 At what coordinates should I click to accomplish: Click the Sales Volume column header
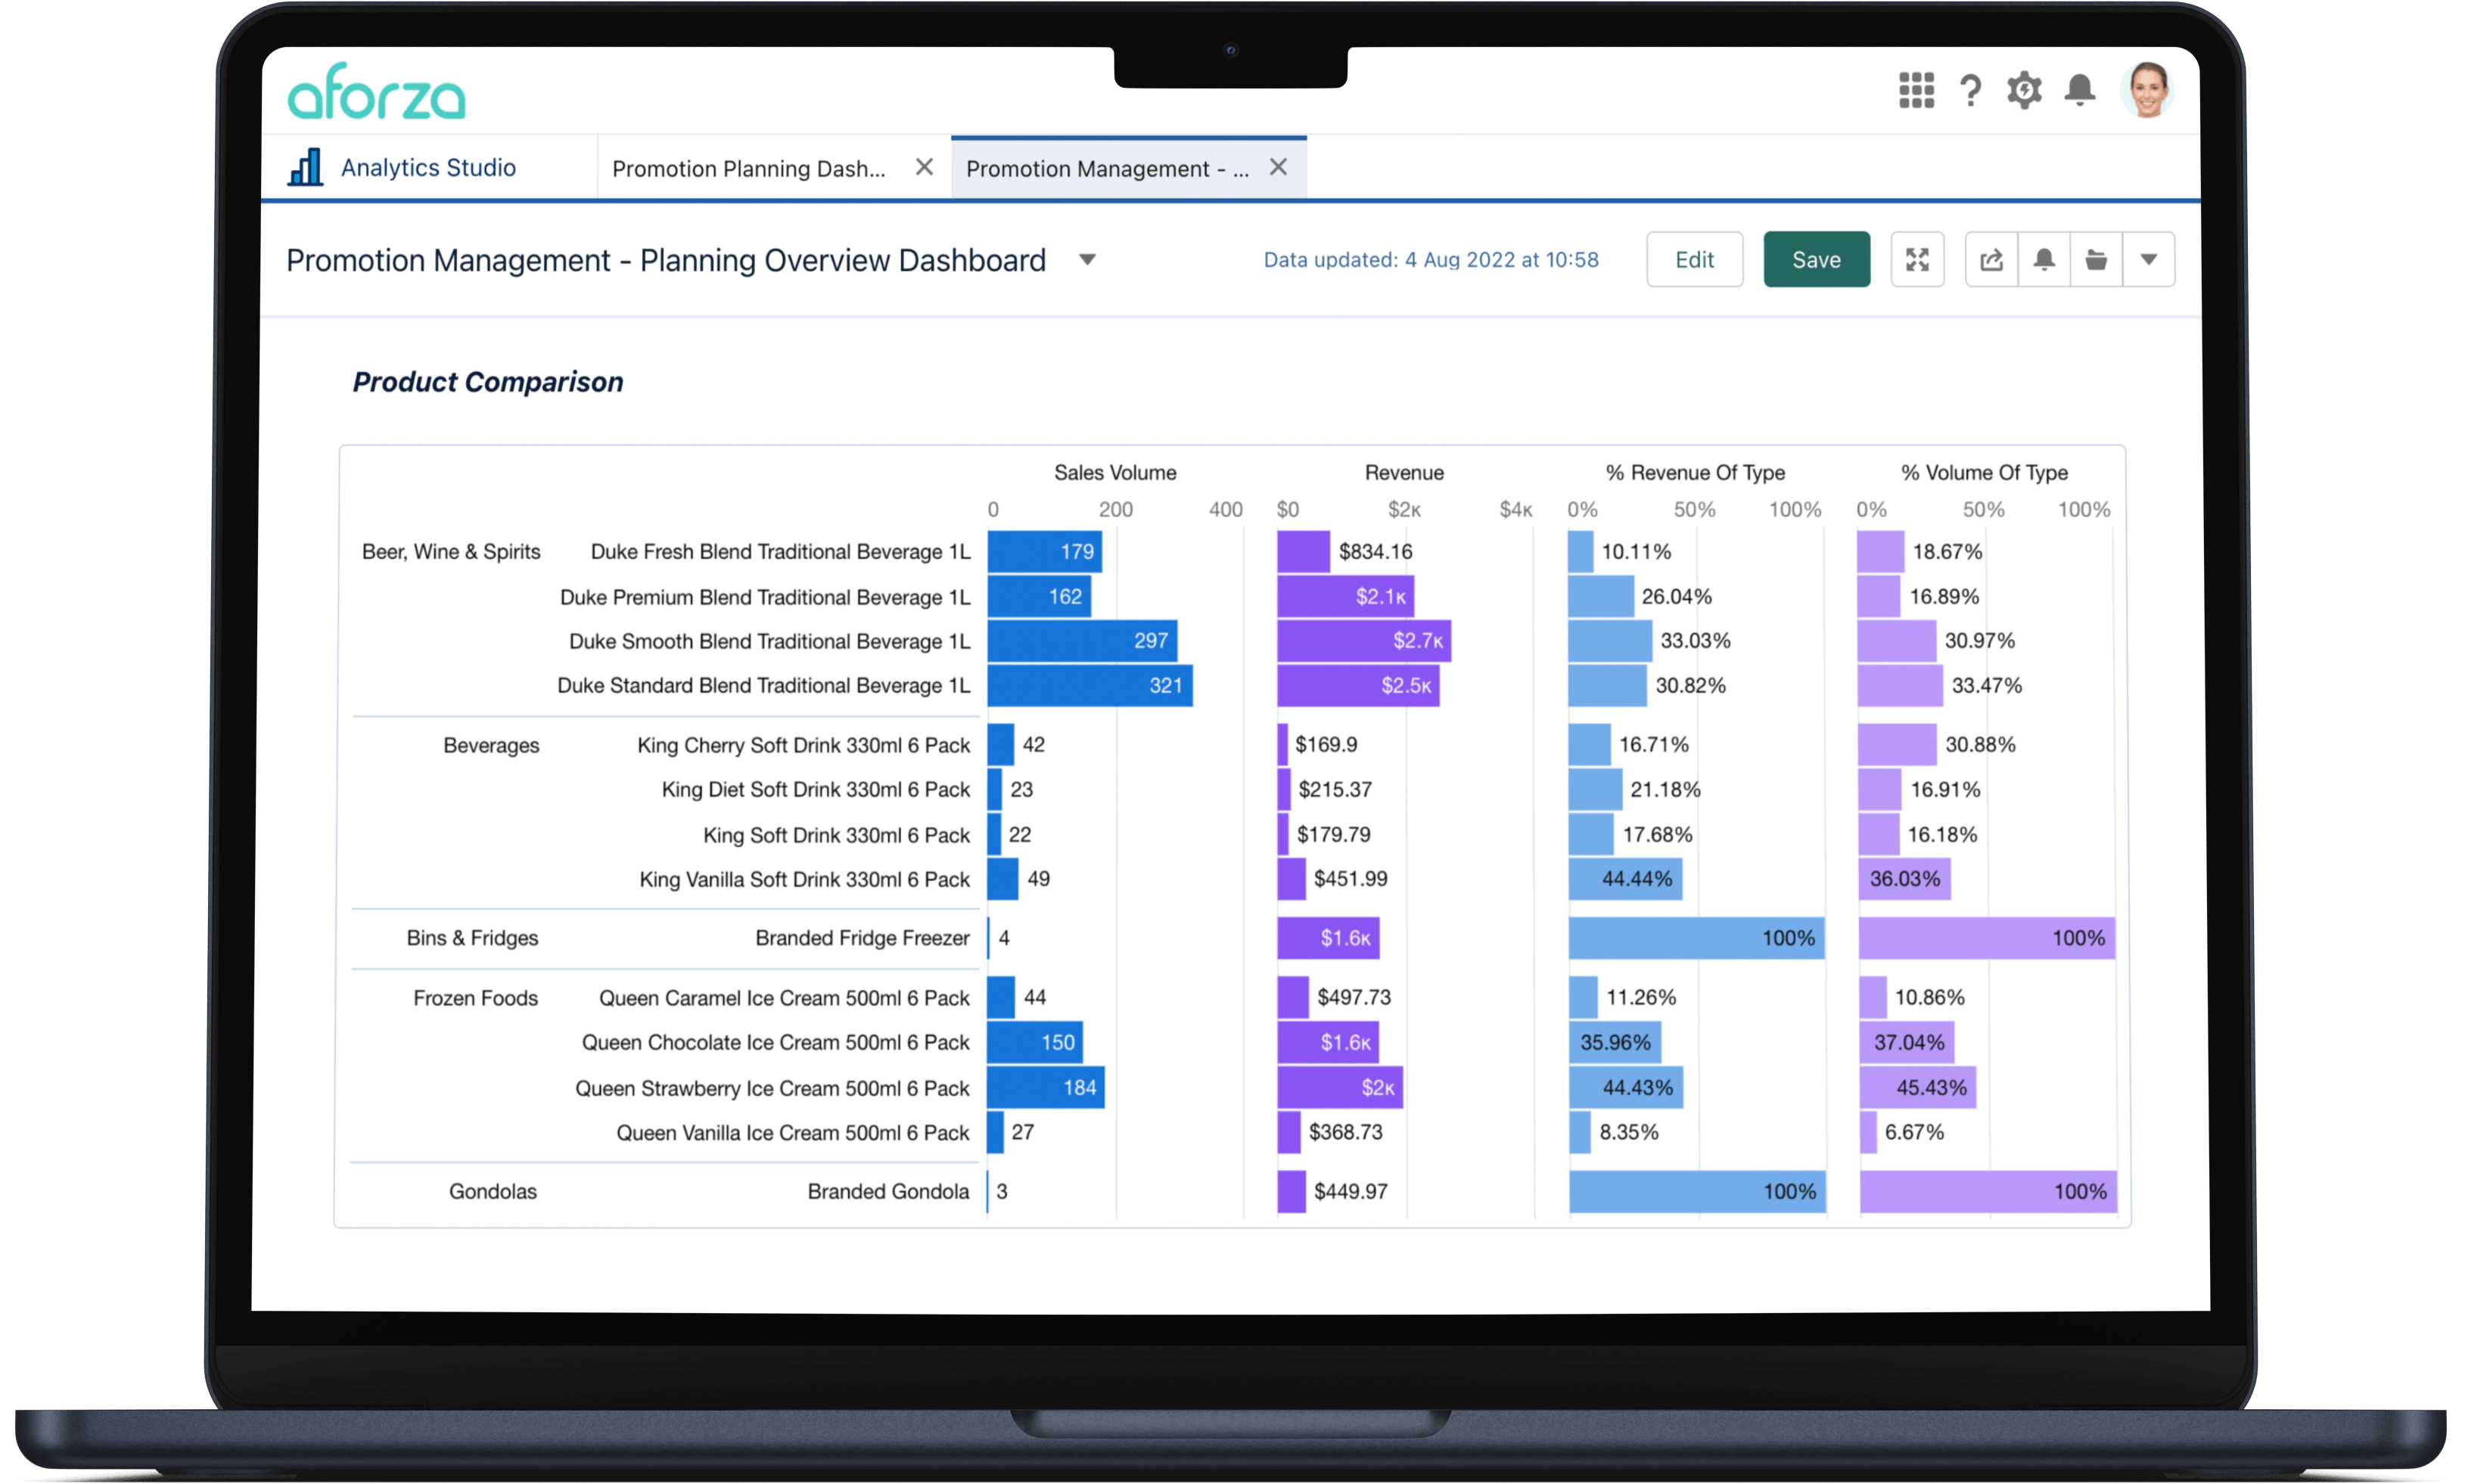pos(1115,472)
